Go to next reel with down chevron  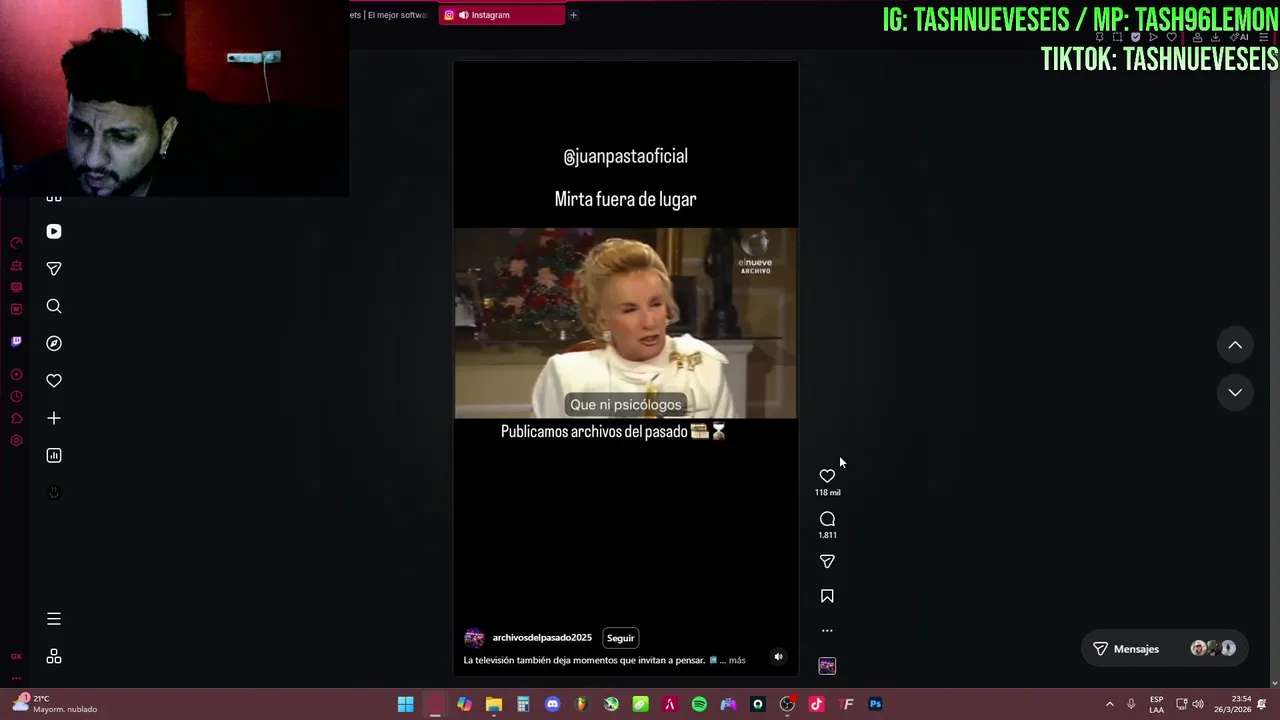(x=1235, y=392)
